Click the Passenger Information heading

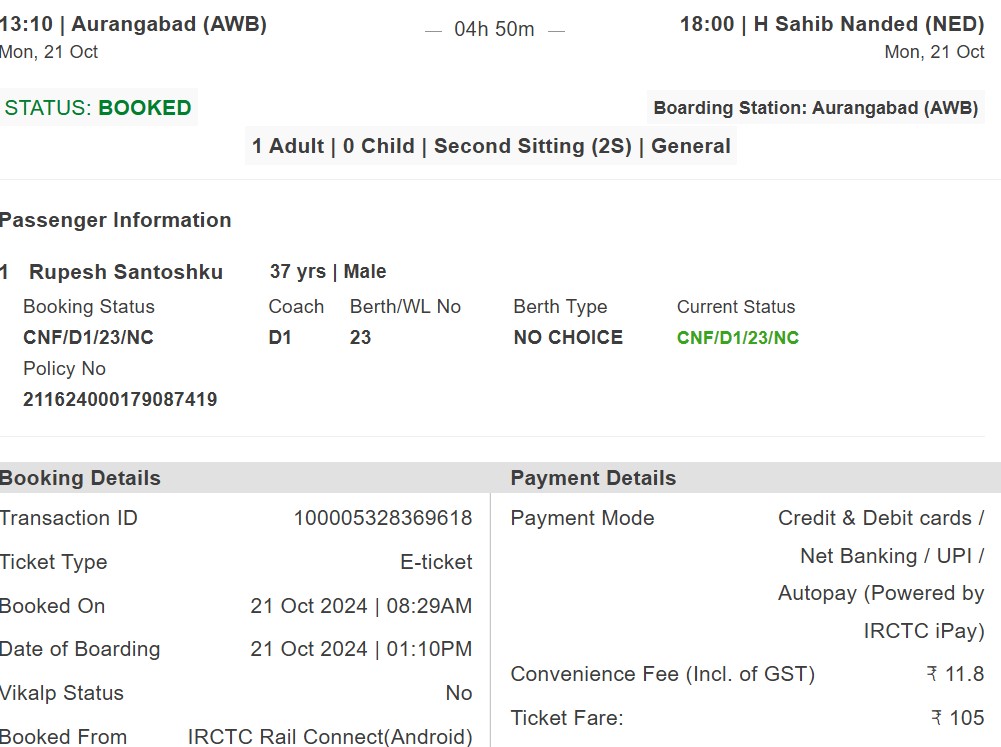[x=116, y=220]
